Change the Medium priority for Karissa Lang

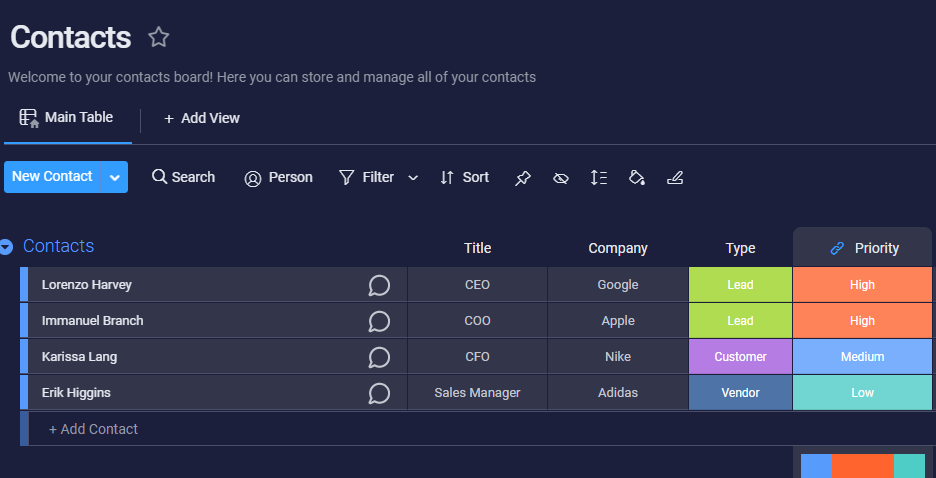(863, 357)
